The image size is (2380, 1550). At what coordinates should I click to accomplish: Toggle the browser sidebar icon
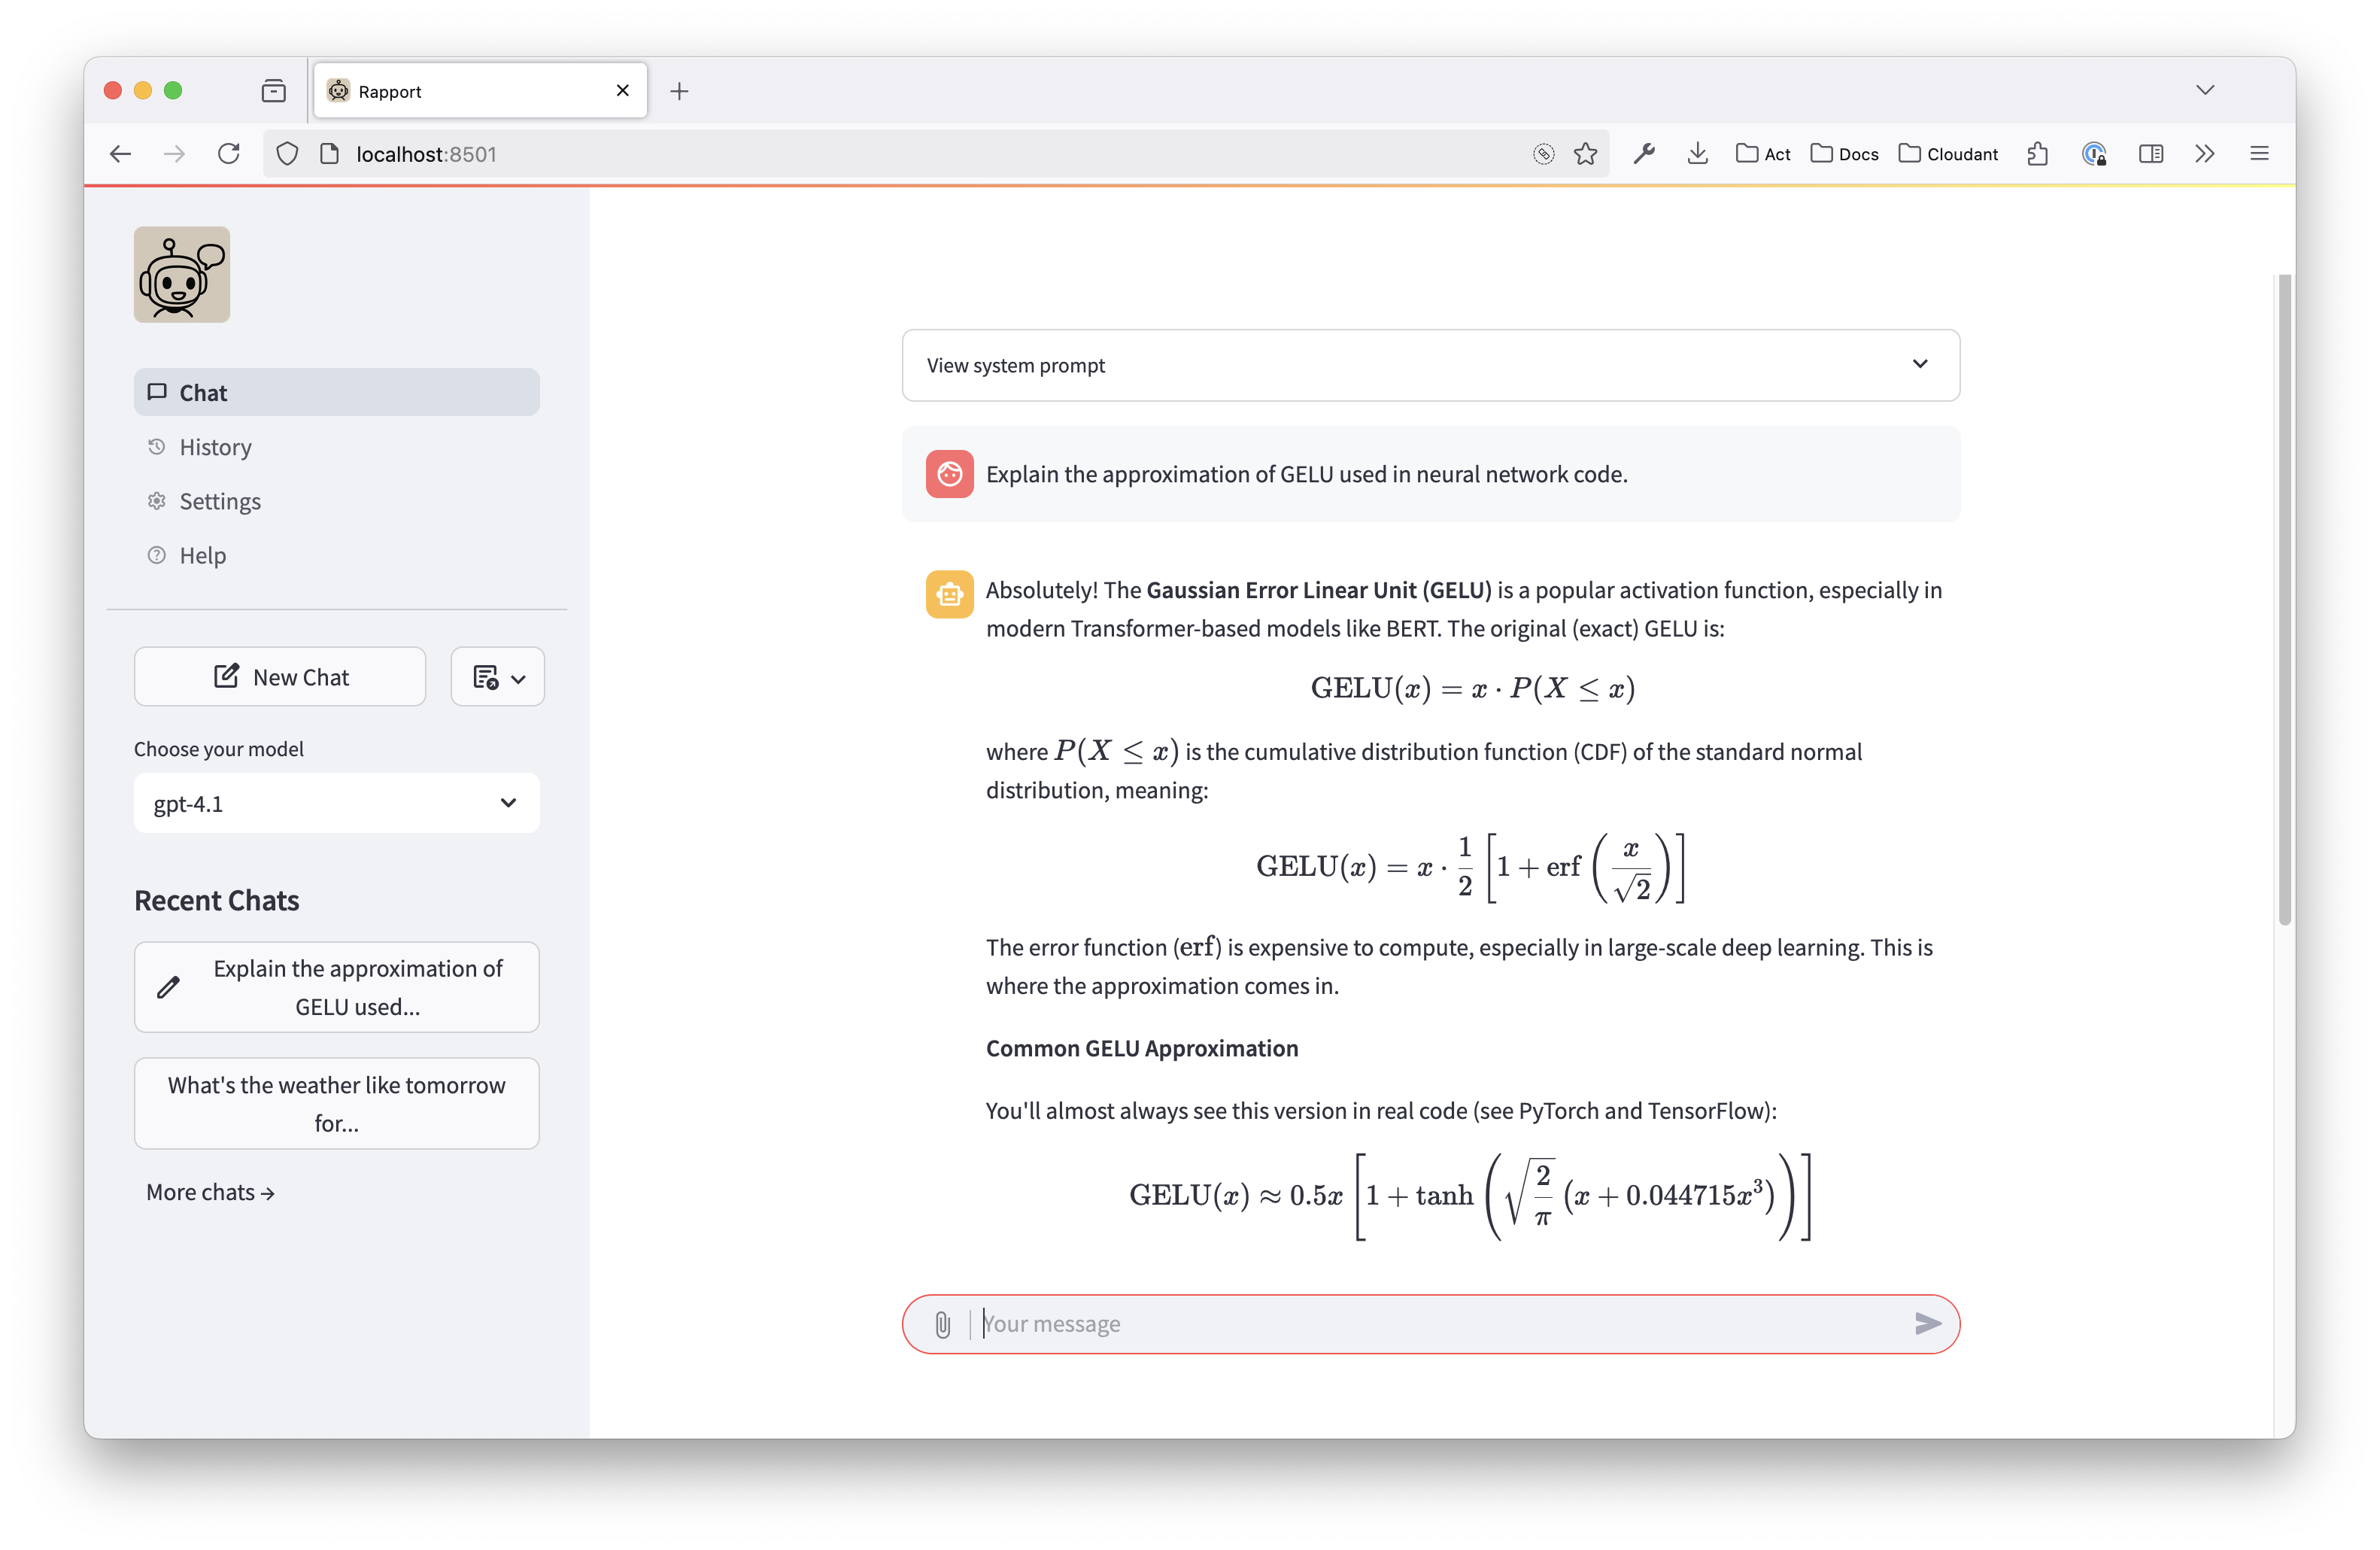point(2151,154)
